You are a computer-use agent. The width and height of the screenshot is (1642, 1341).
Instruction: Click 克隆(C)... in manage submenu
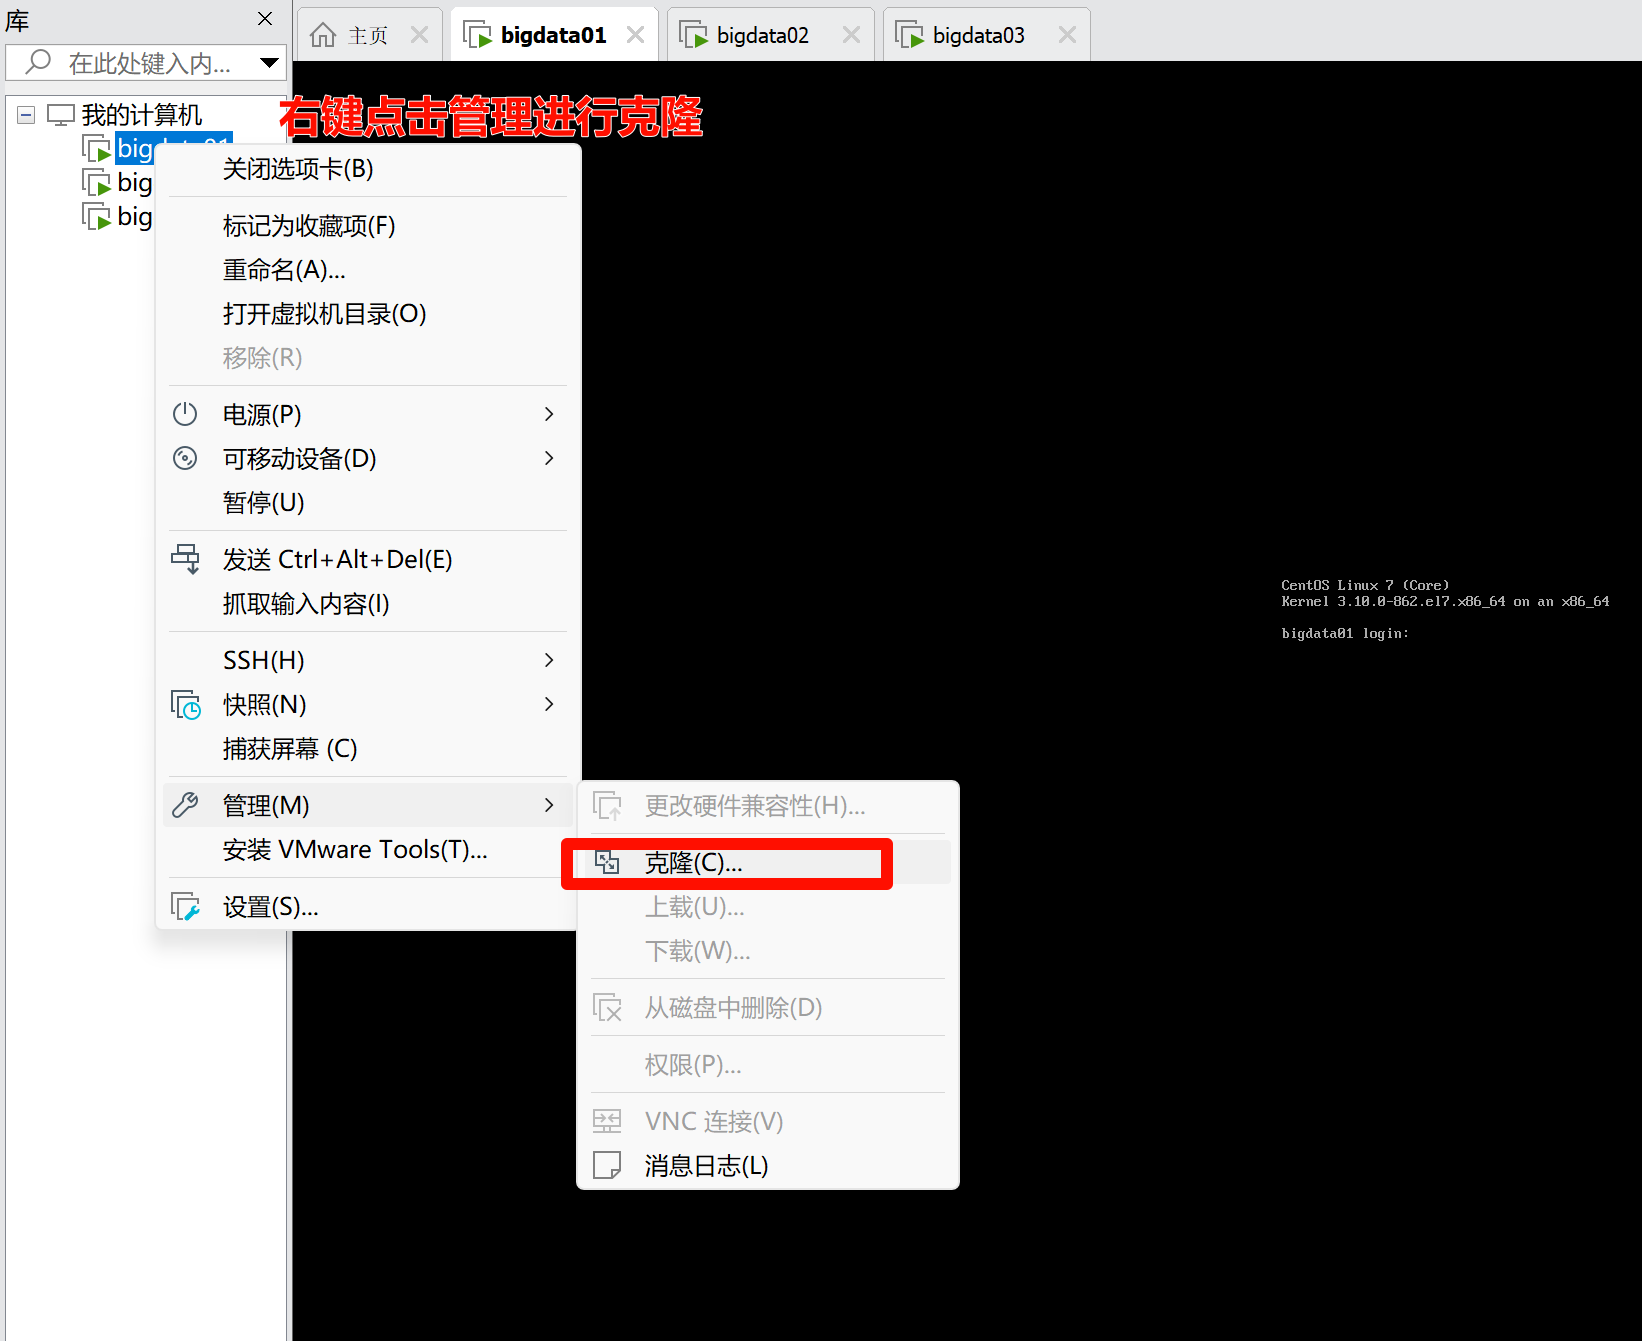pyautogui.click(x=768, y=862)
